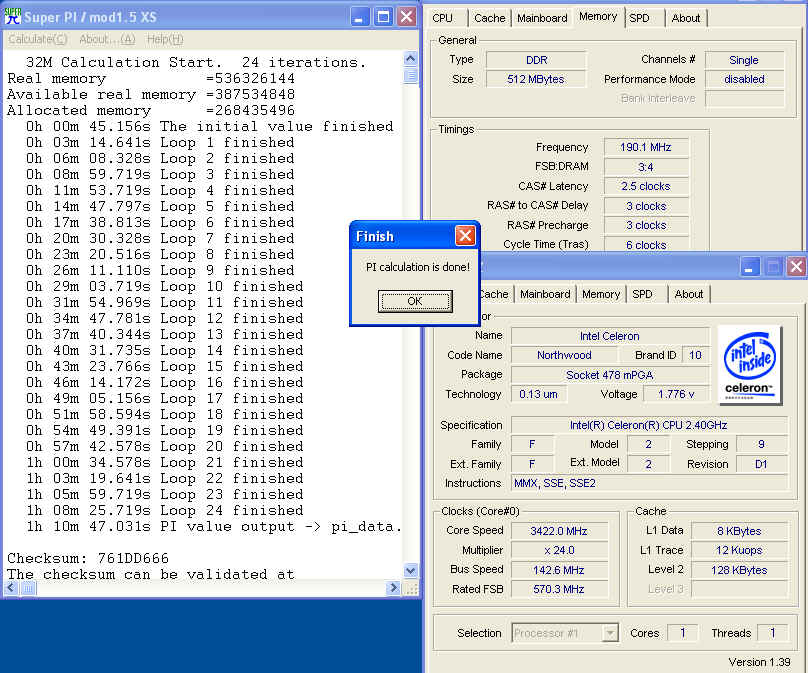Click the Intel Inside Celeron logo
The image size is (808, 673).
749,364
